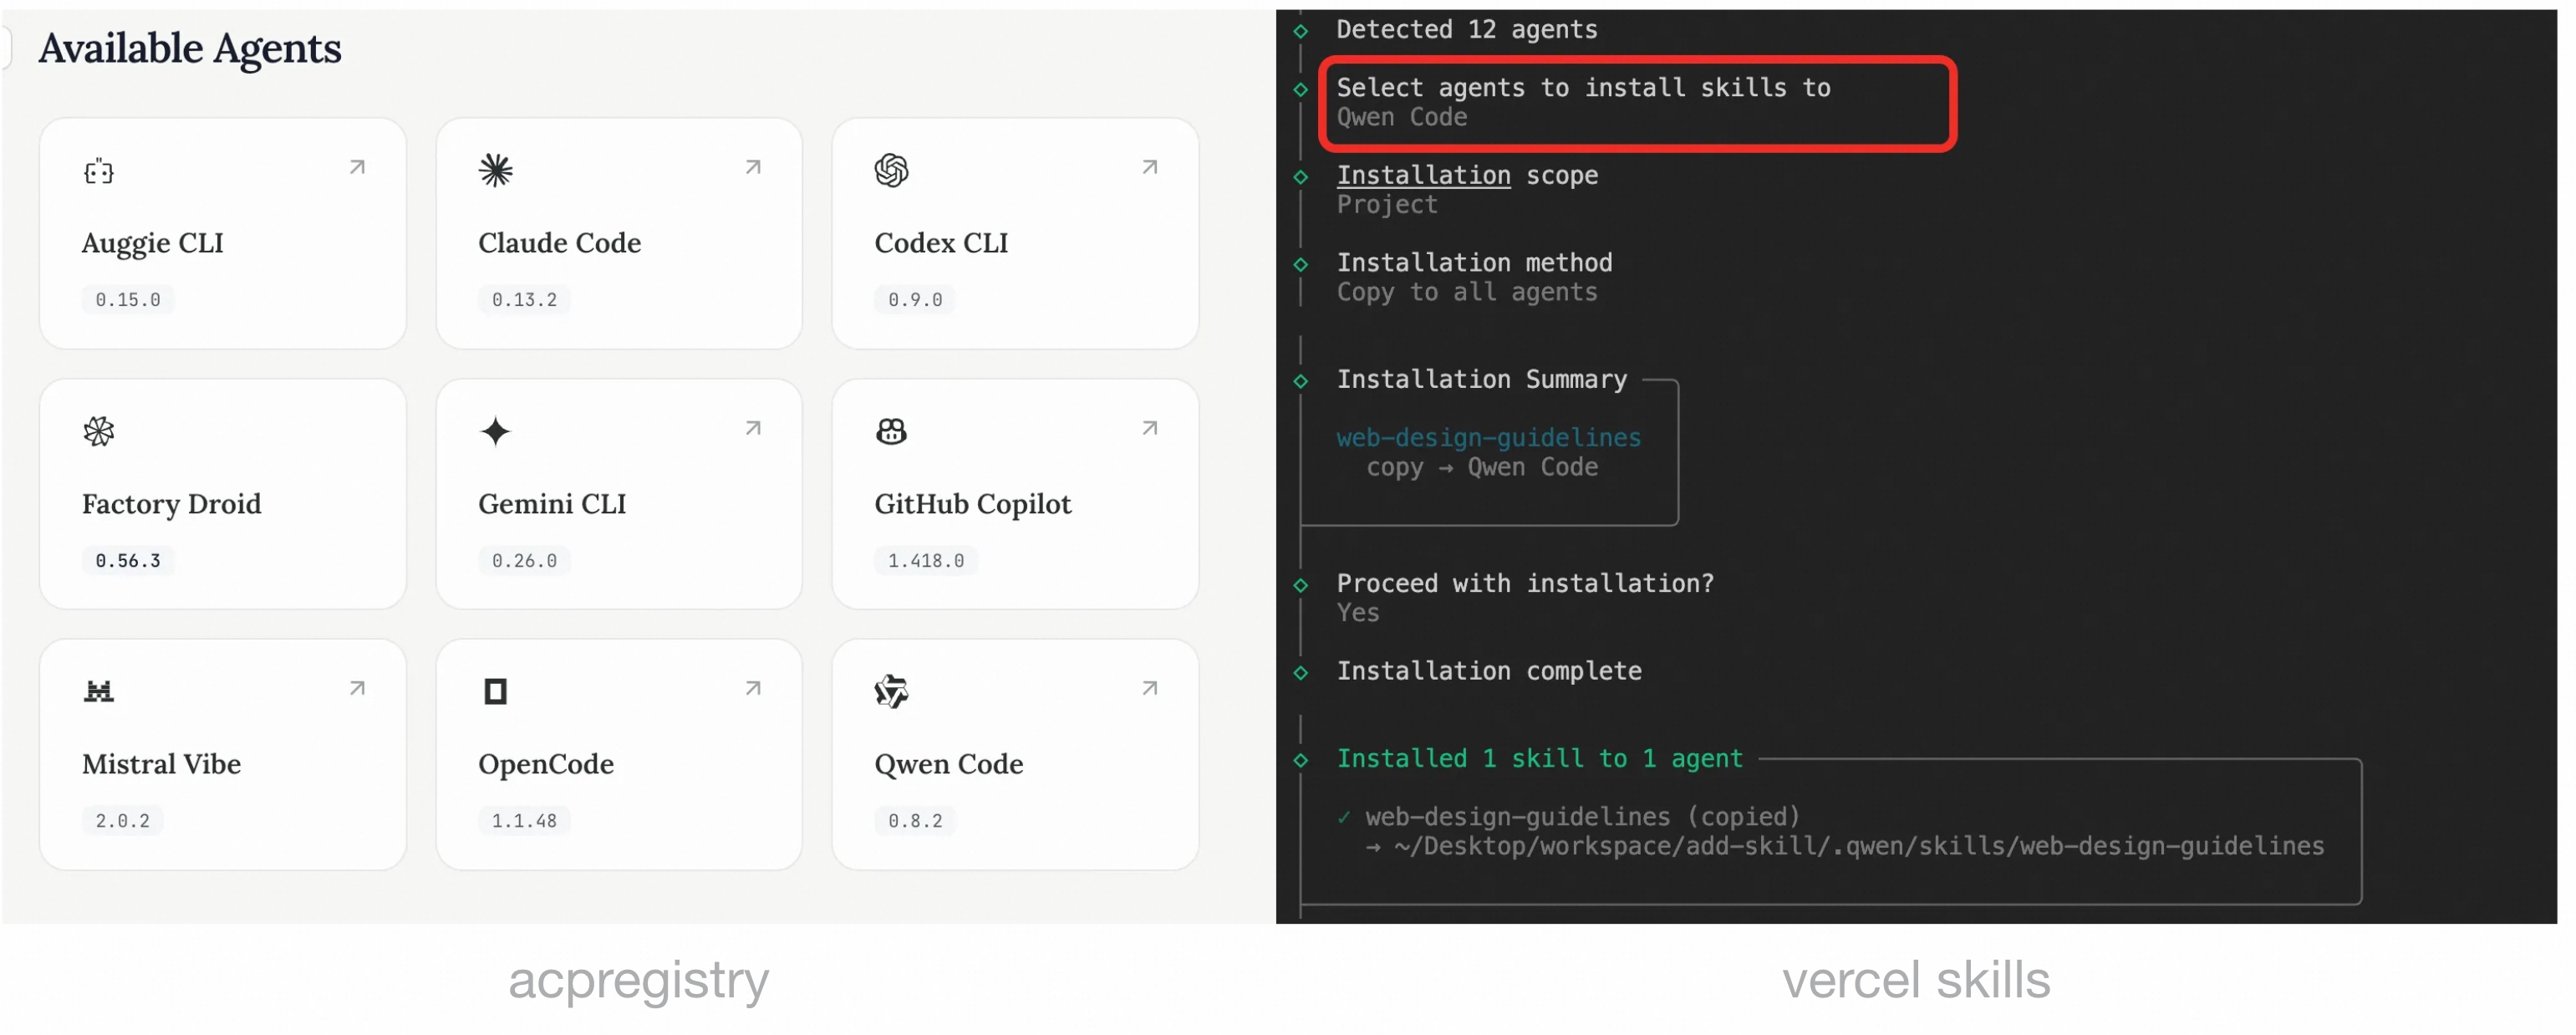Click the GitHub Copilot 1.418.0 version badge

pyautogui.click(x=926, y=561)
